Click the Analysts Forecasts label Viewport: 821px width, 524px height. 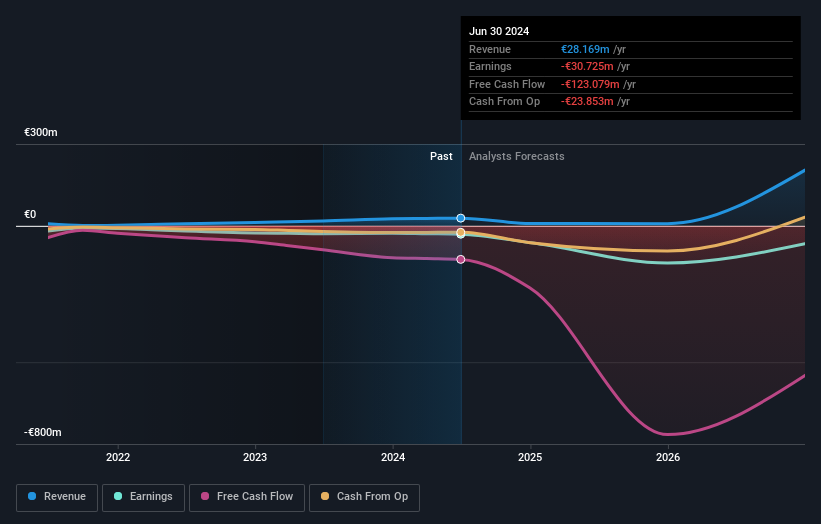coord(517,157)
